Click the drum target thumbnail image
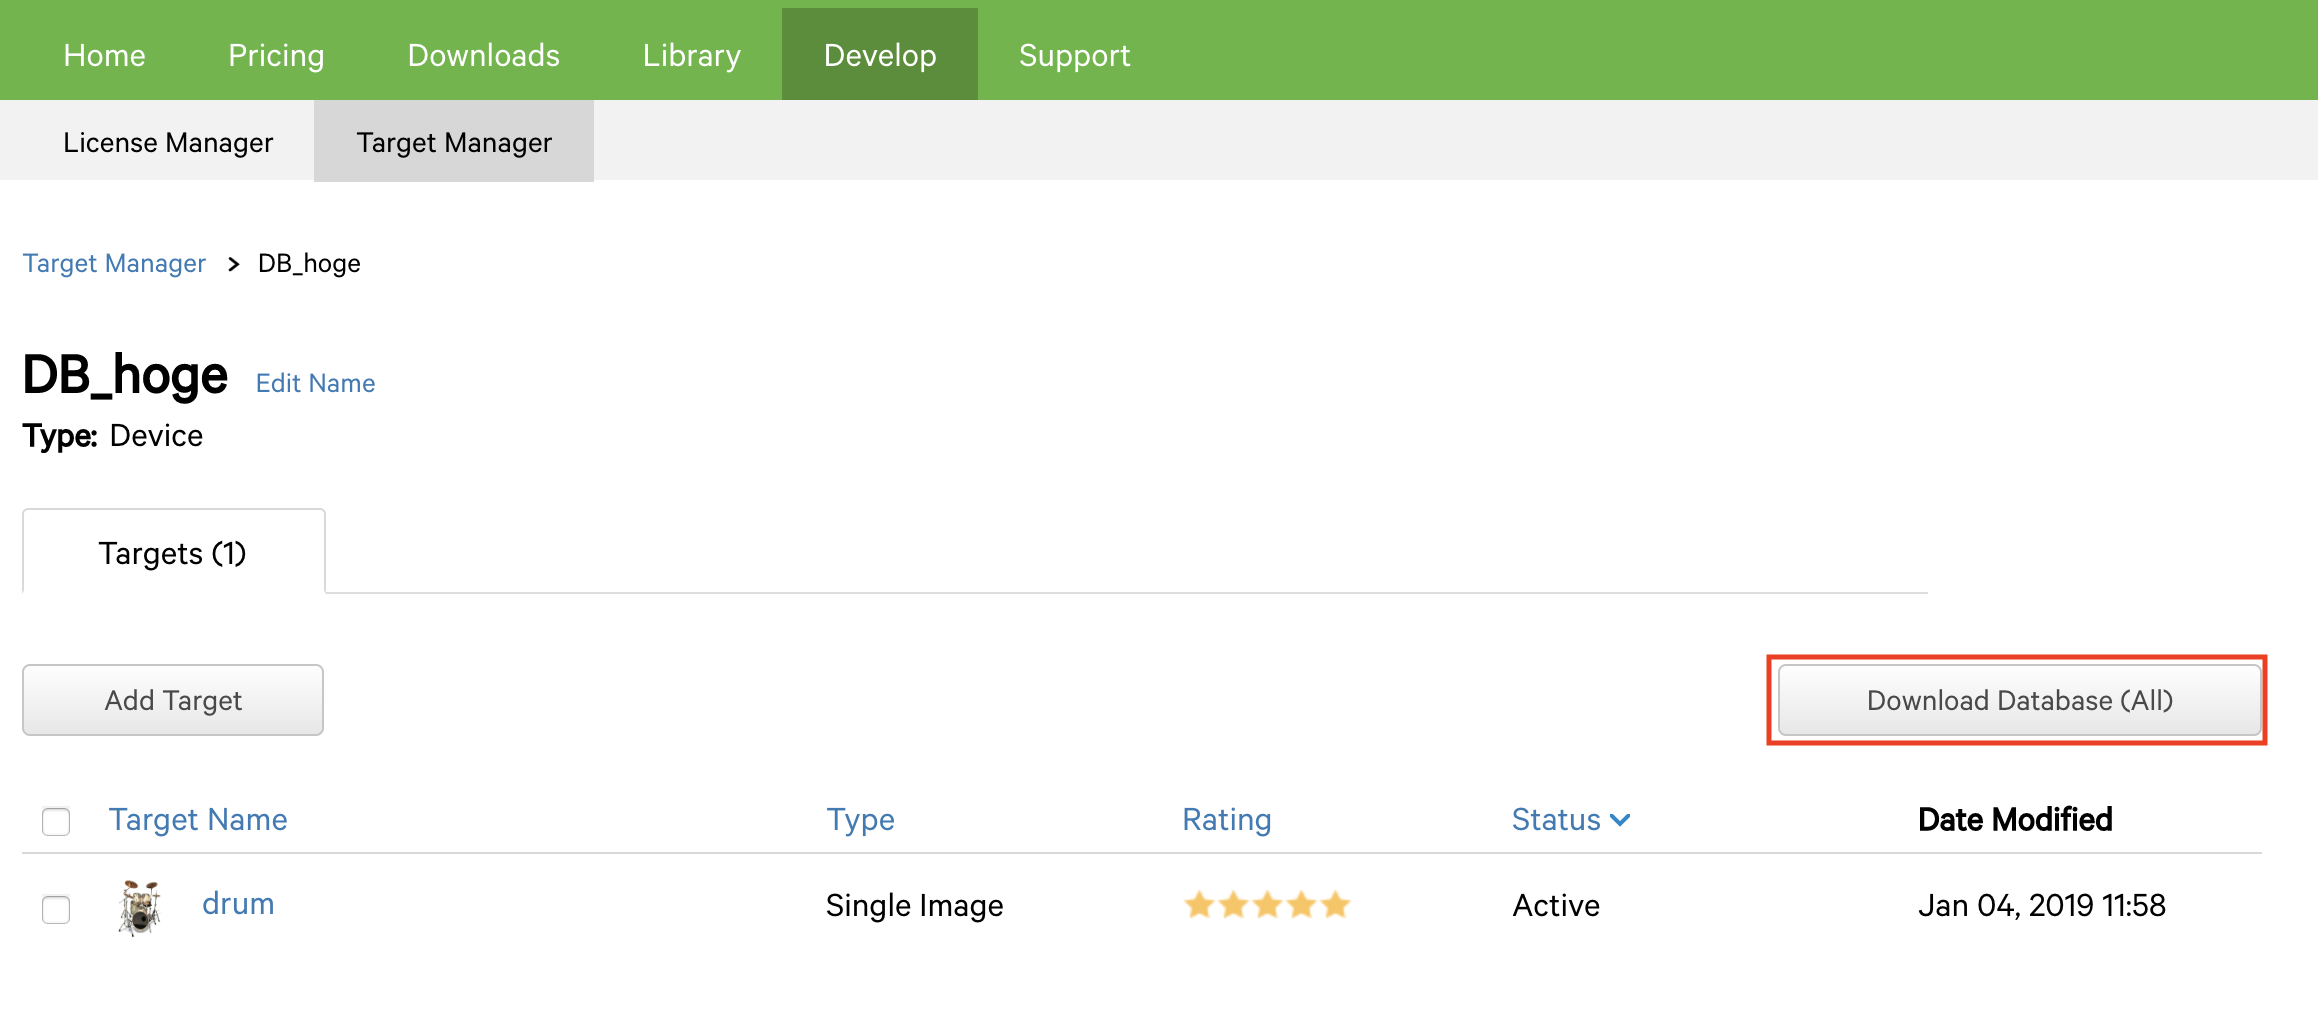The width and height of the screenshot is (2318, 1018). (140, 907)
